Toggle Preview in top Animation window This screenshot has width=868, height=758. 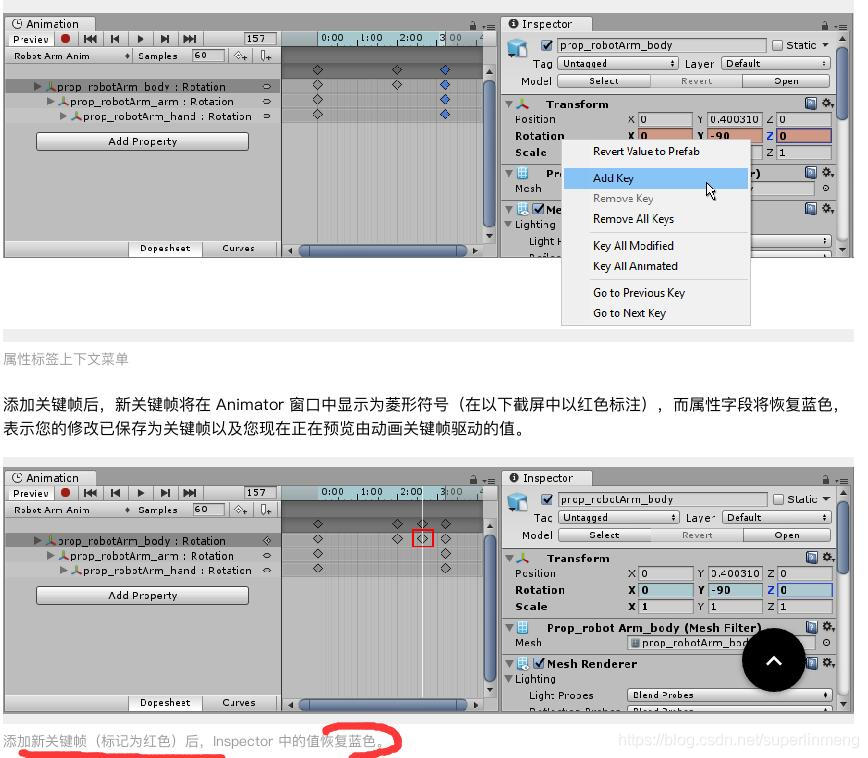pos(31,39)
